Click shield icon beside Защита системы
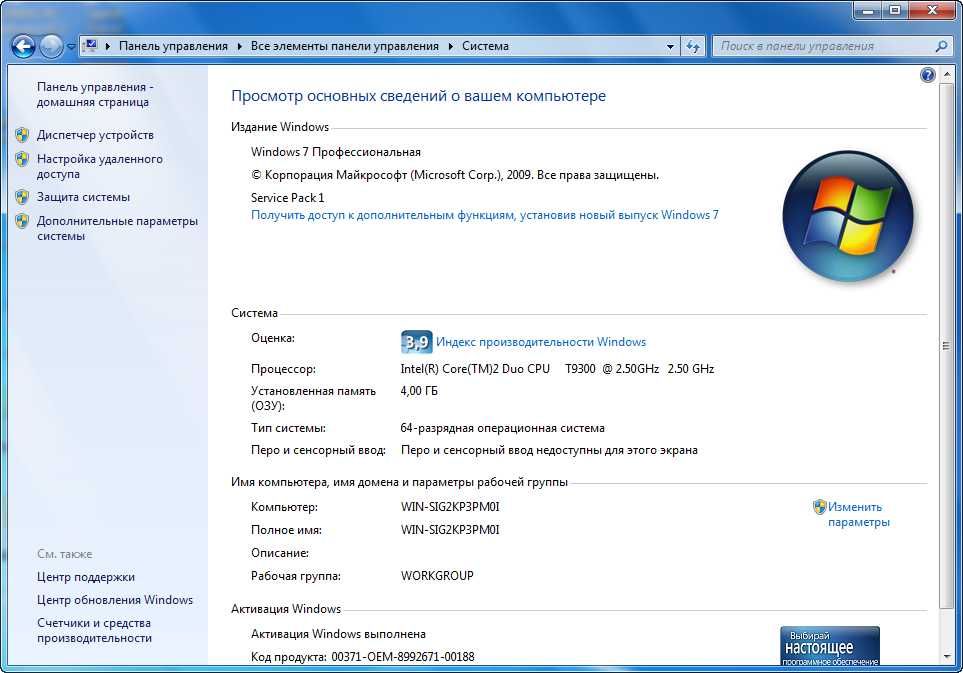The width and height of the screenshot is (963, 673). (22, 197)
